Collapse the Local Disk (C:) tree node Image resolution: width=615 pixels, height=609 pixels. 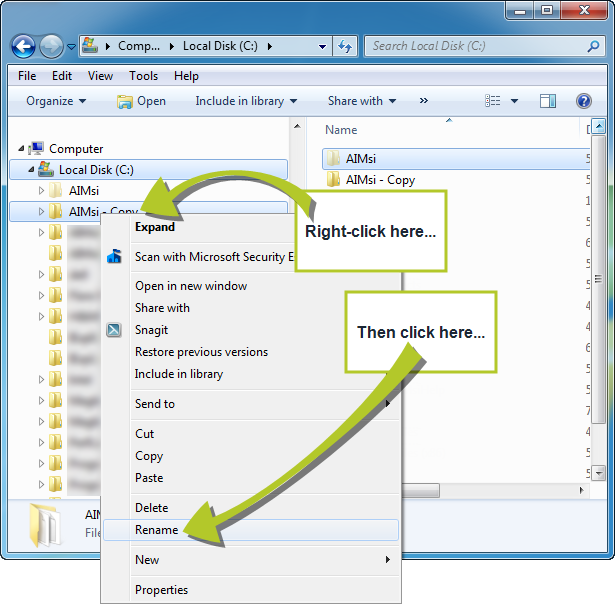(x=31, y=170)
